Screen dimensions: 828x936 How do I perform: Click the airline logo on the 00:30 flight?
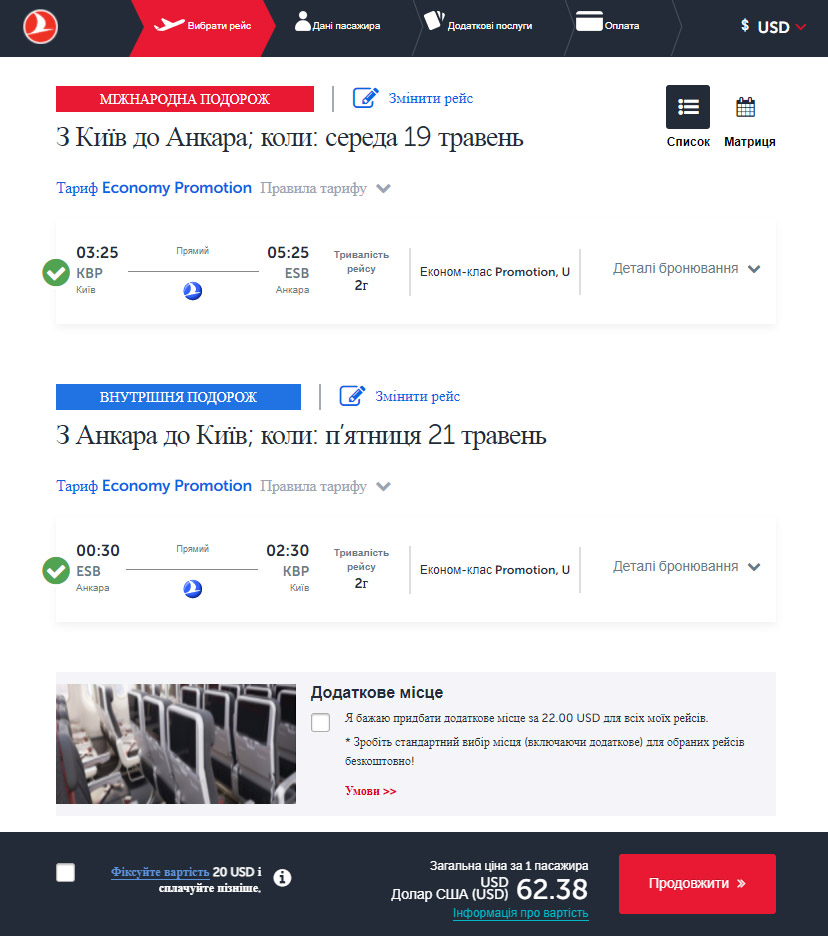point(192,589)
